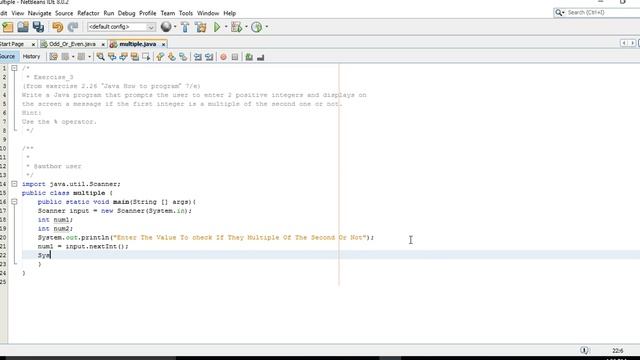Collapse the import fold at line 14

pos(14,184)
